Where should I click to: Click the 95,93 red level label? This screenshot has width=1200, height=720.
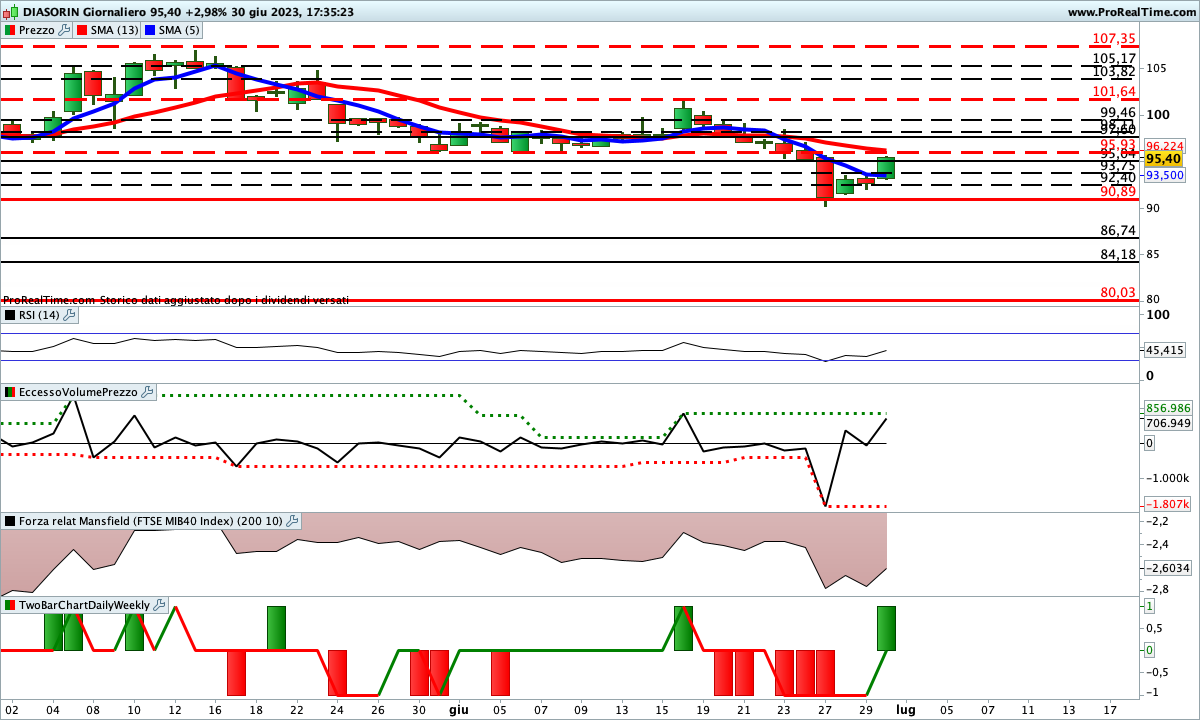(x=1117, y=145)
